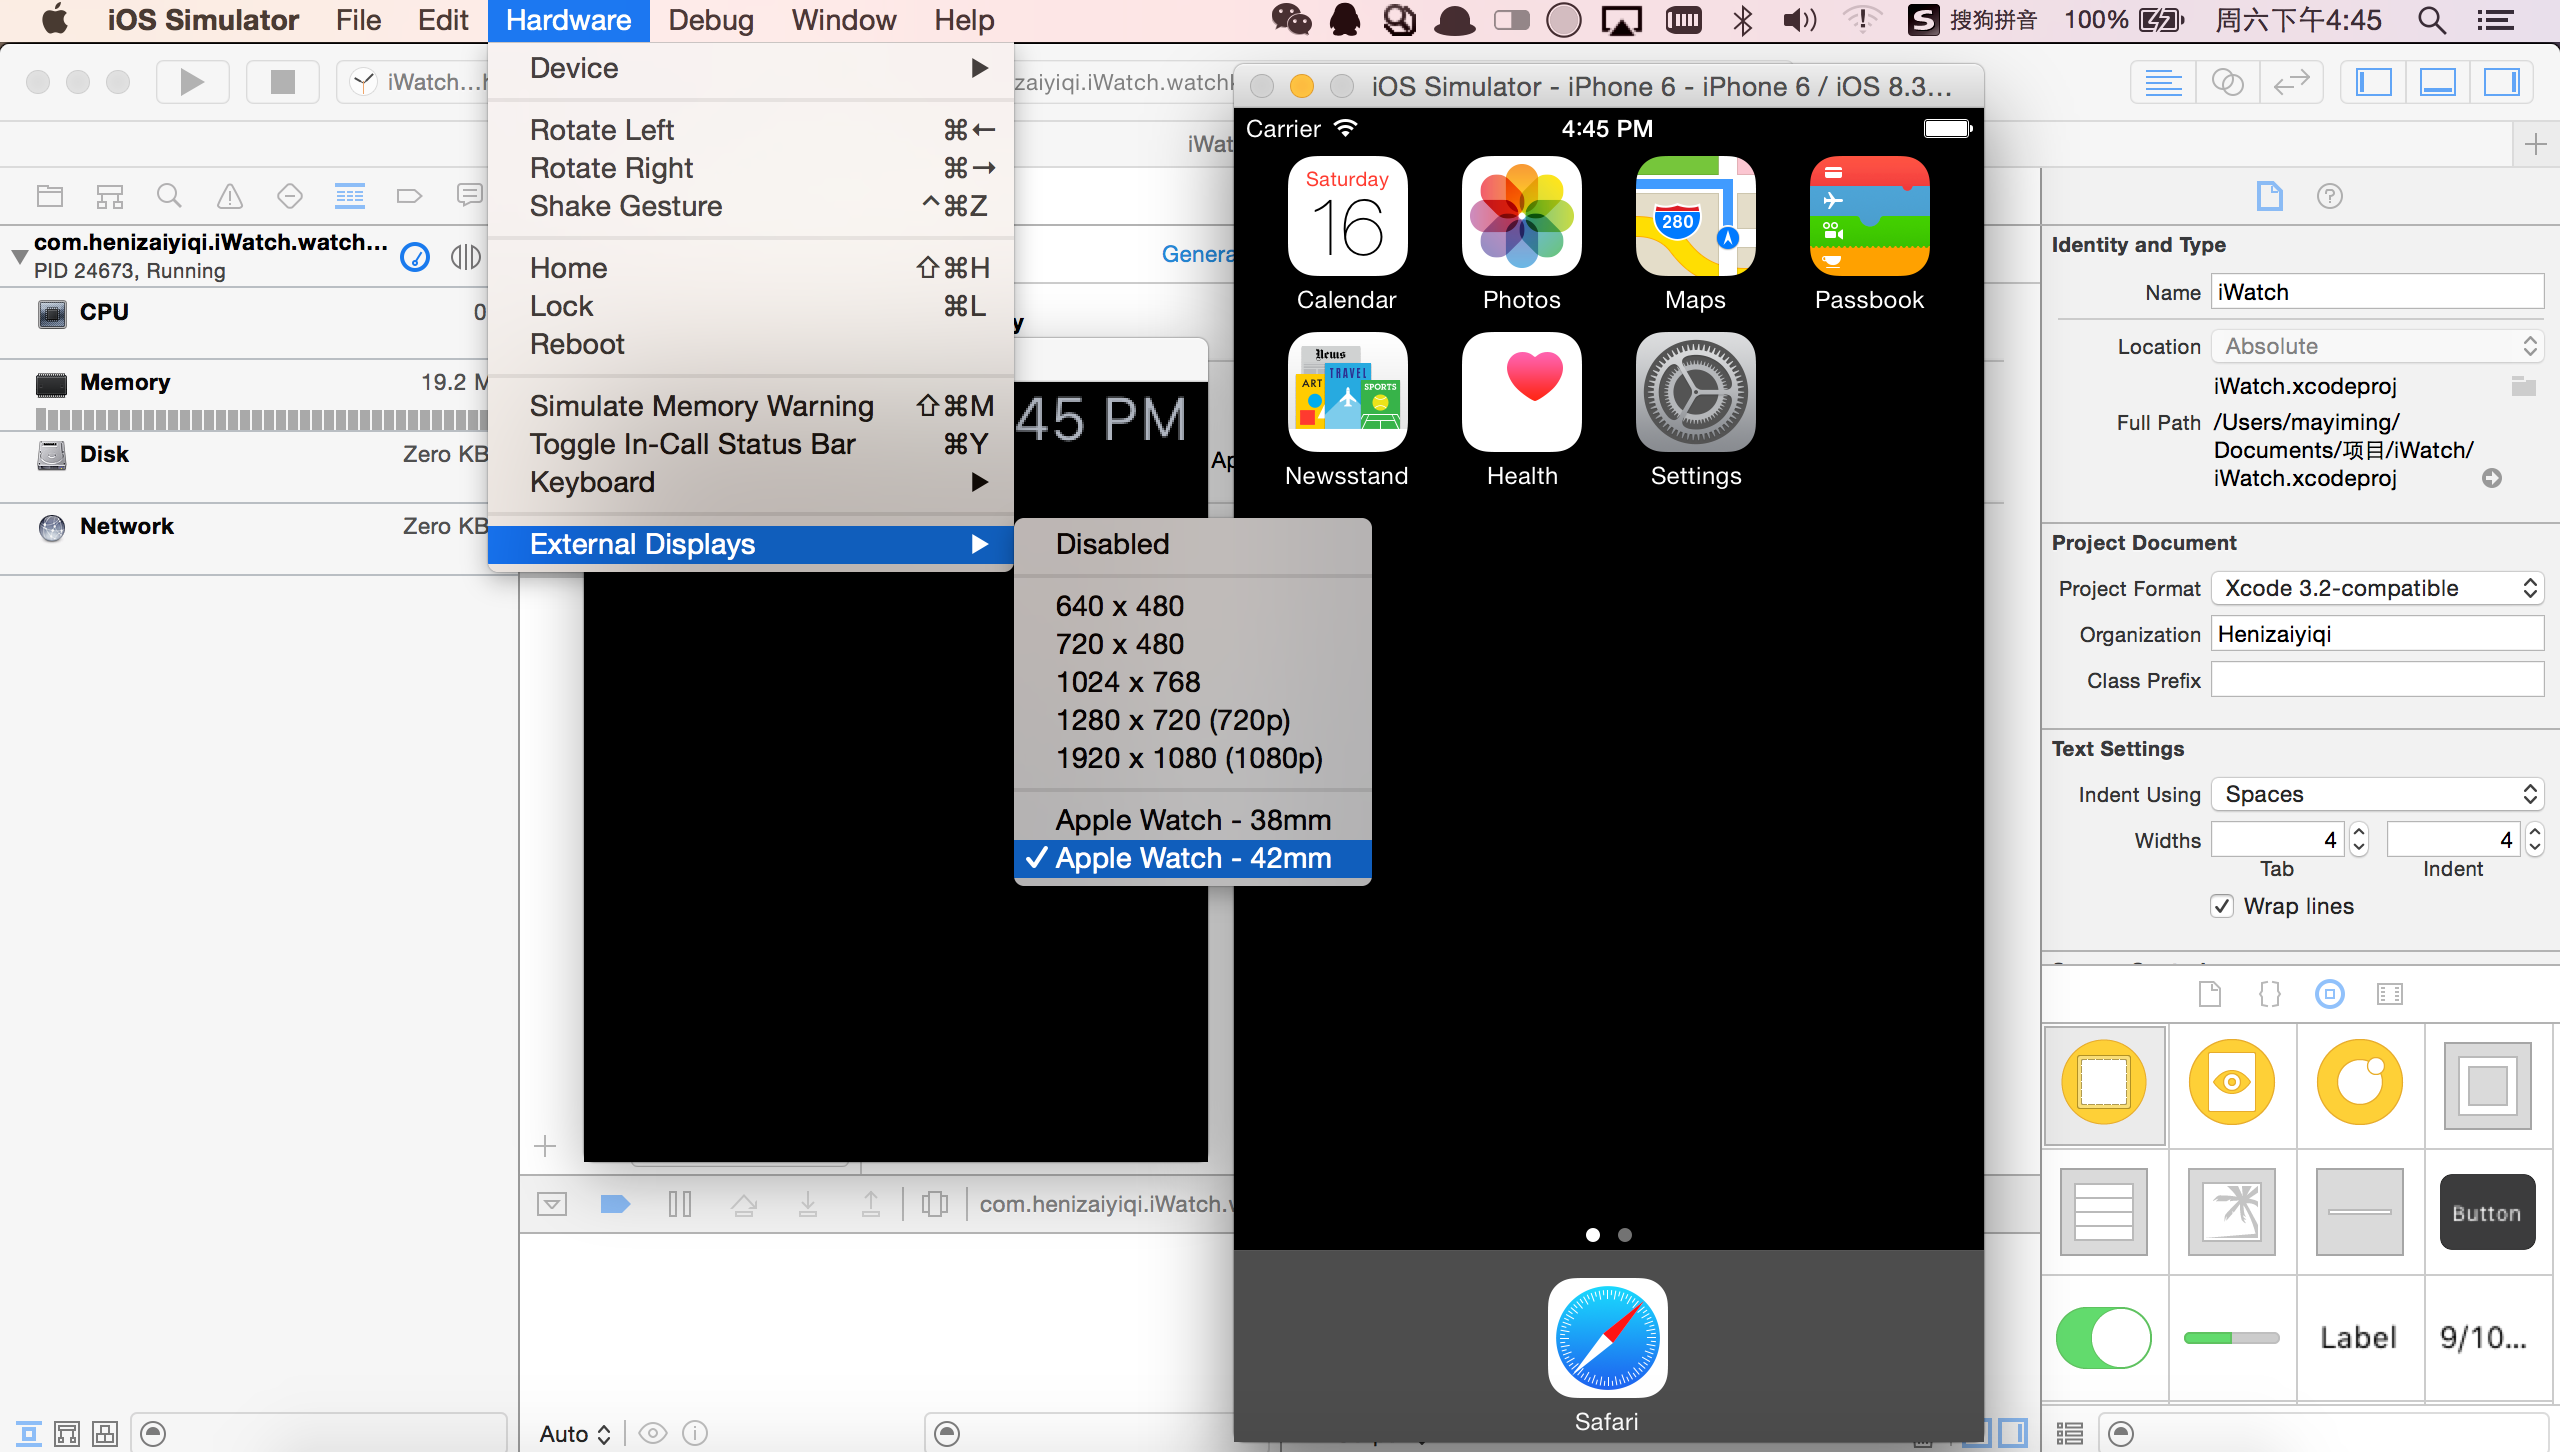Launch the Health app

(1521, 392)
